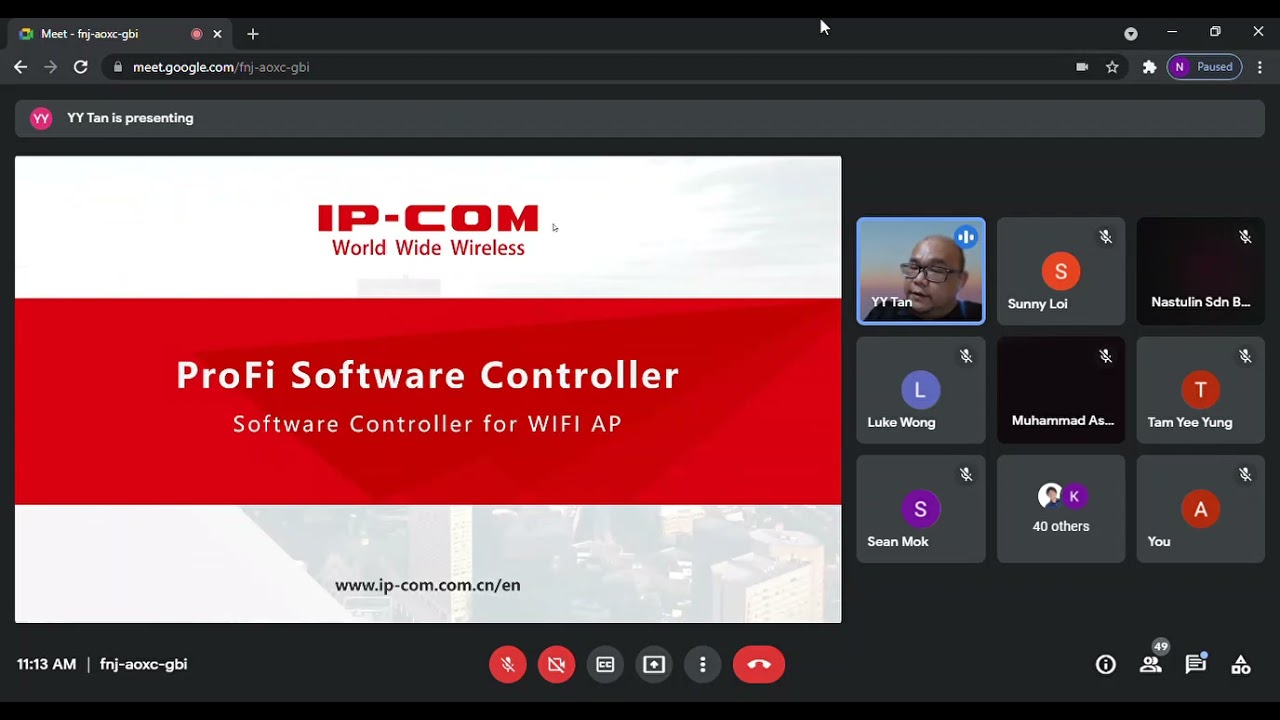The height and width of the screenshot is (720, 1280).
Task: Open camera permission icon in address bar
Action: point(1082,67)
